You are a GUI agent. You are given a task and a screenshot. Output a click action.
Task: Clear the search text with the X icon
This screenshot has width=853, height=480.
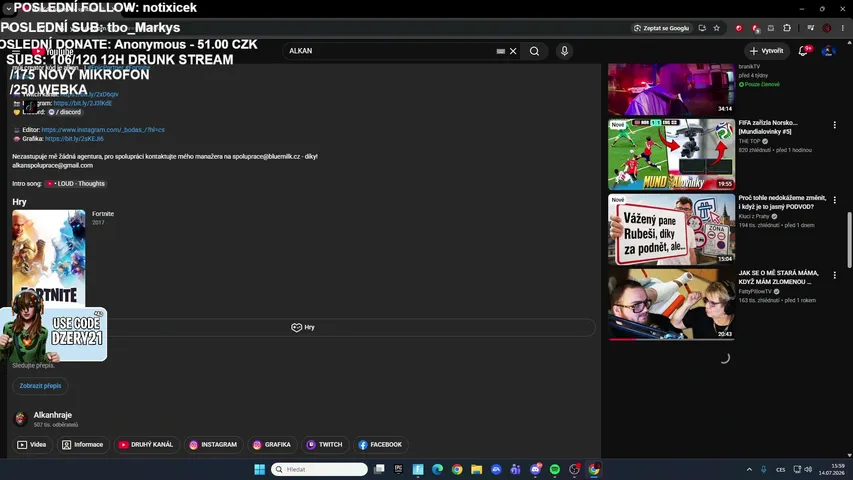[x=513, y=51]
